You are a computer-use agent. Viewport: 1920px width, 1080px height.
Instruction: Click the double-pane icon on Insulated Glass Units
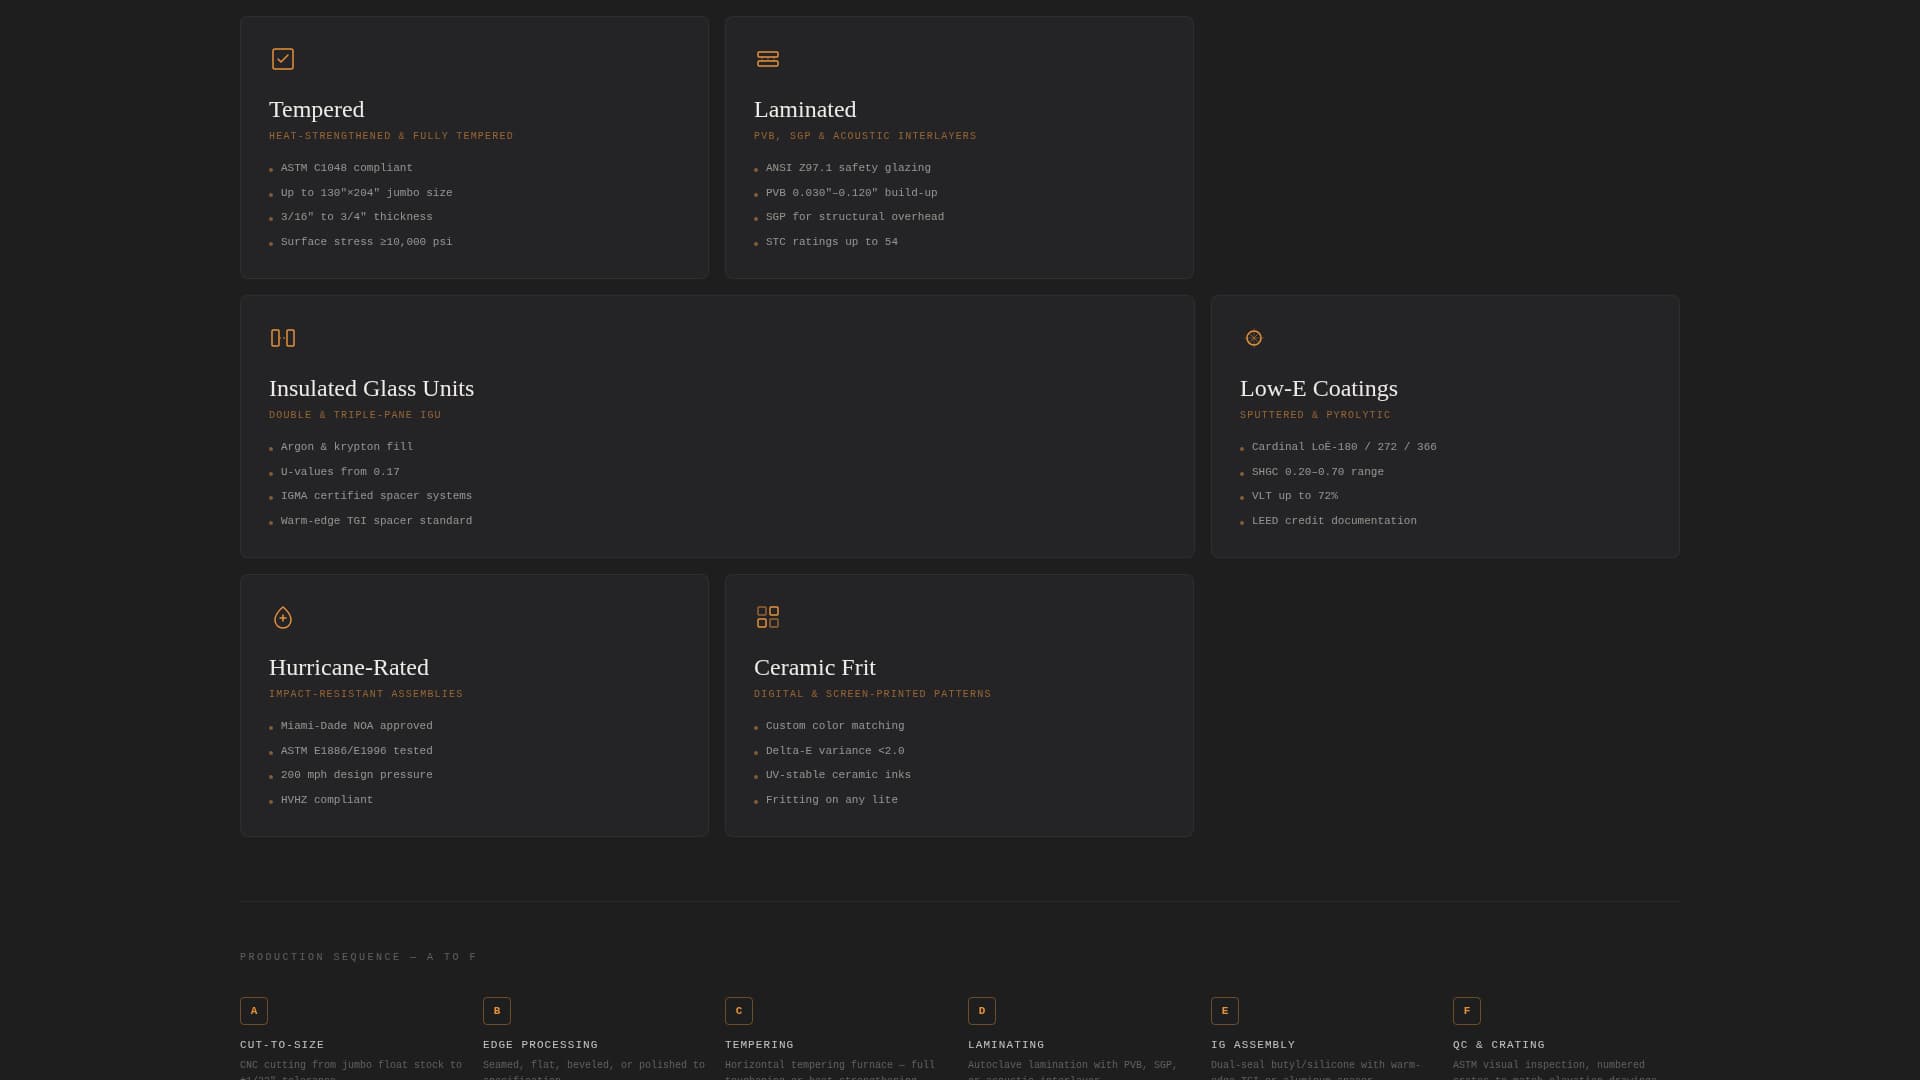click(283, 338)
